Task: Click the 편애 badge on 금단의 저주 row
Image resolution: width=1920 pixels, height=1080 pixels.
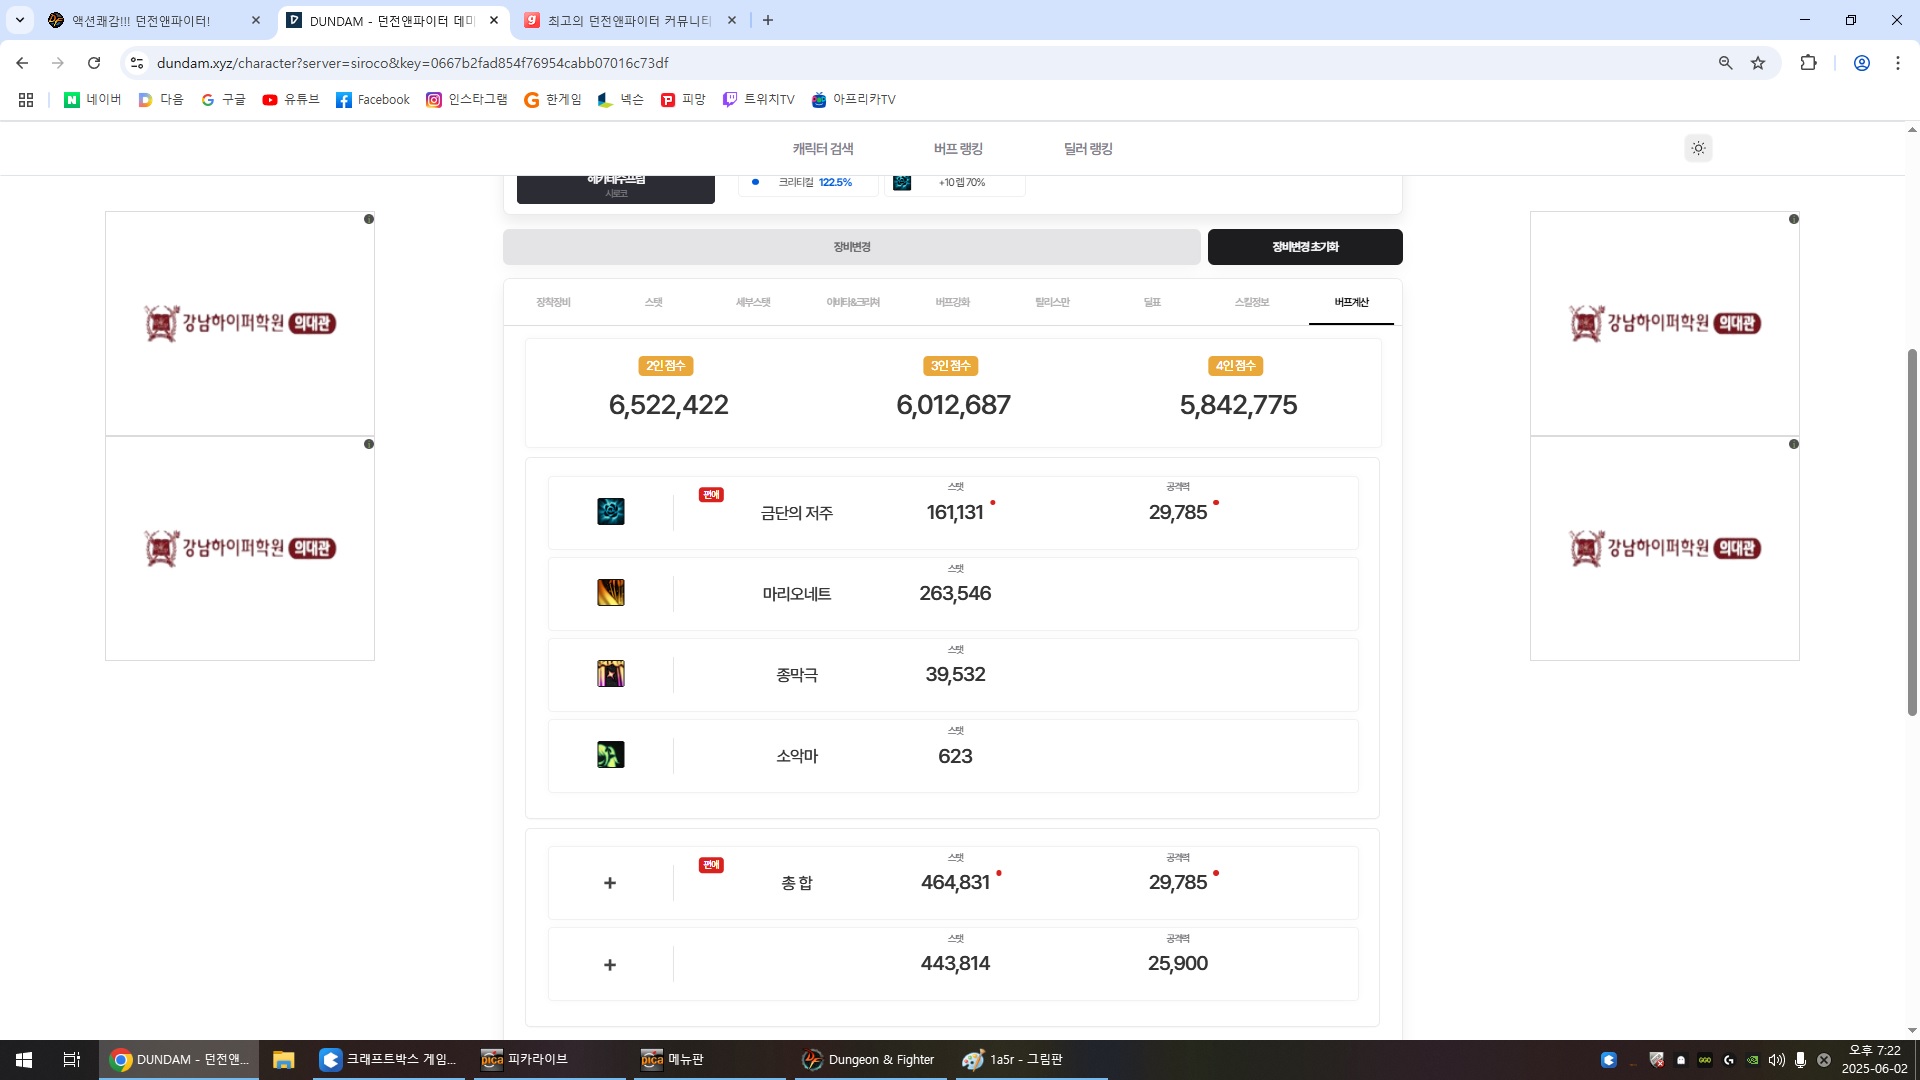Action: point(711,495)
